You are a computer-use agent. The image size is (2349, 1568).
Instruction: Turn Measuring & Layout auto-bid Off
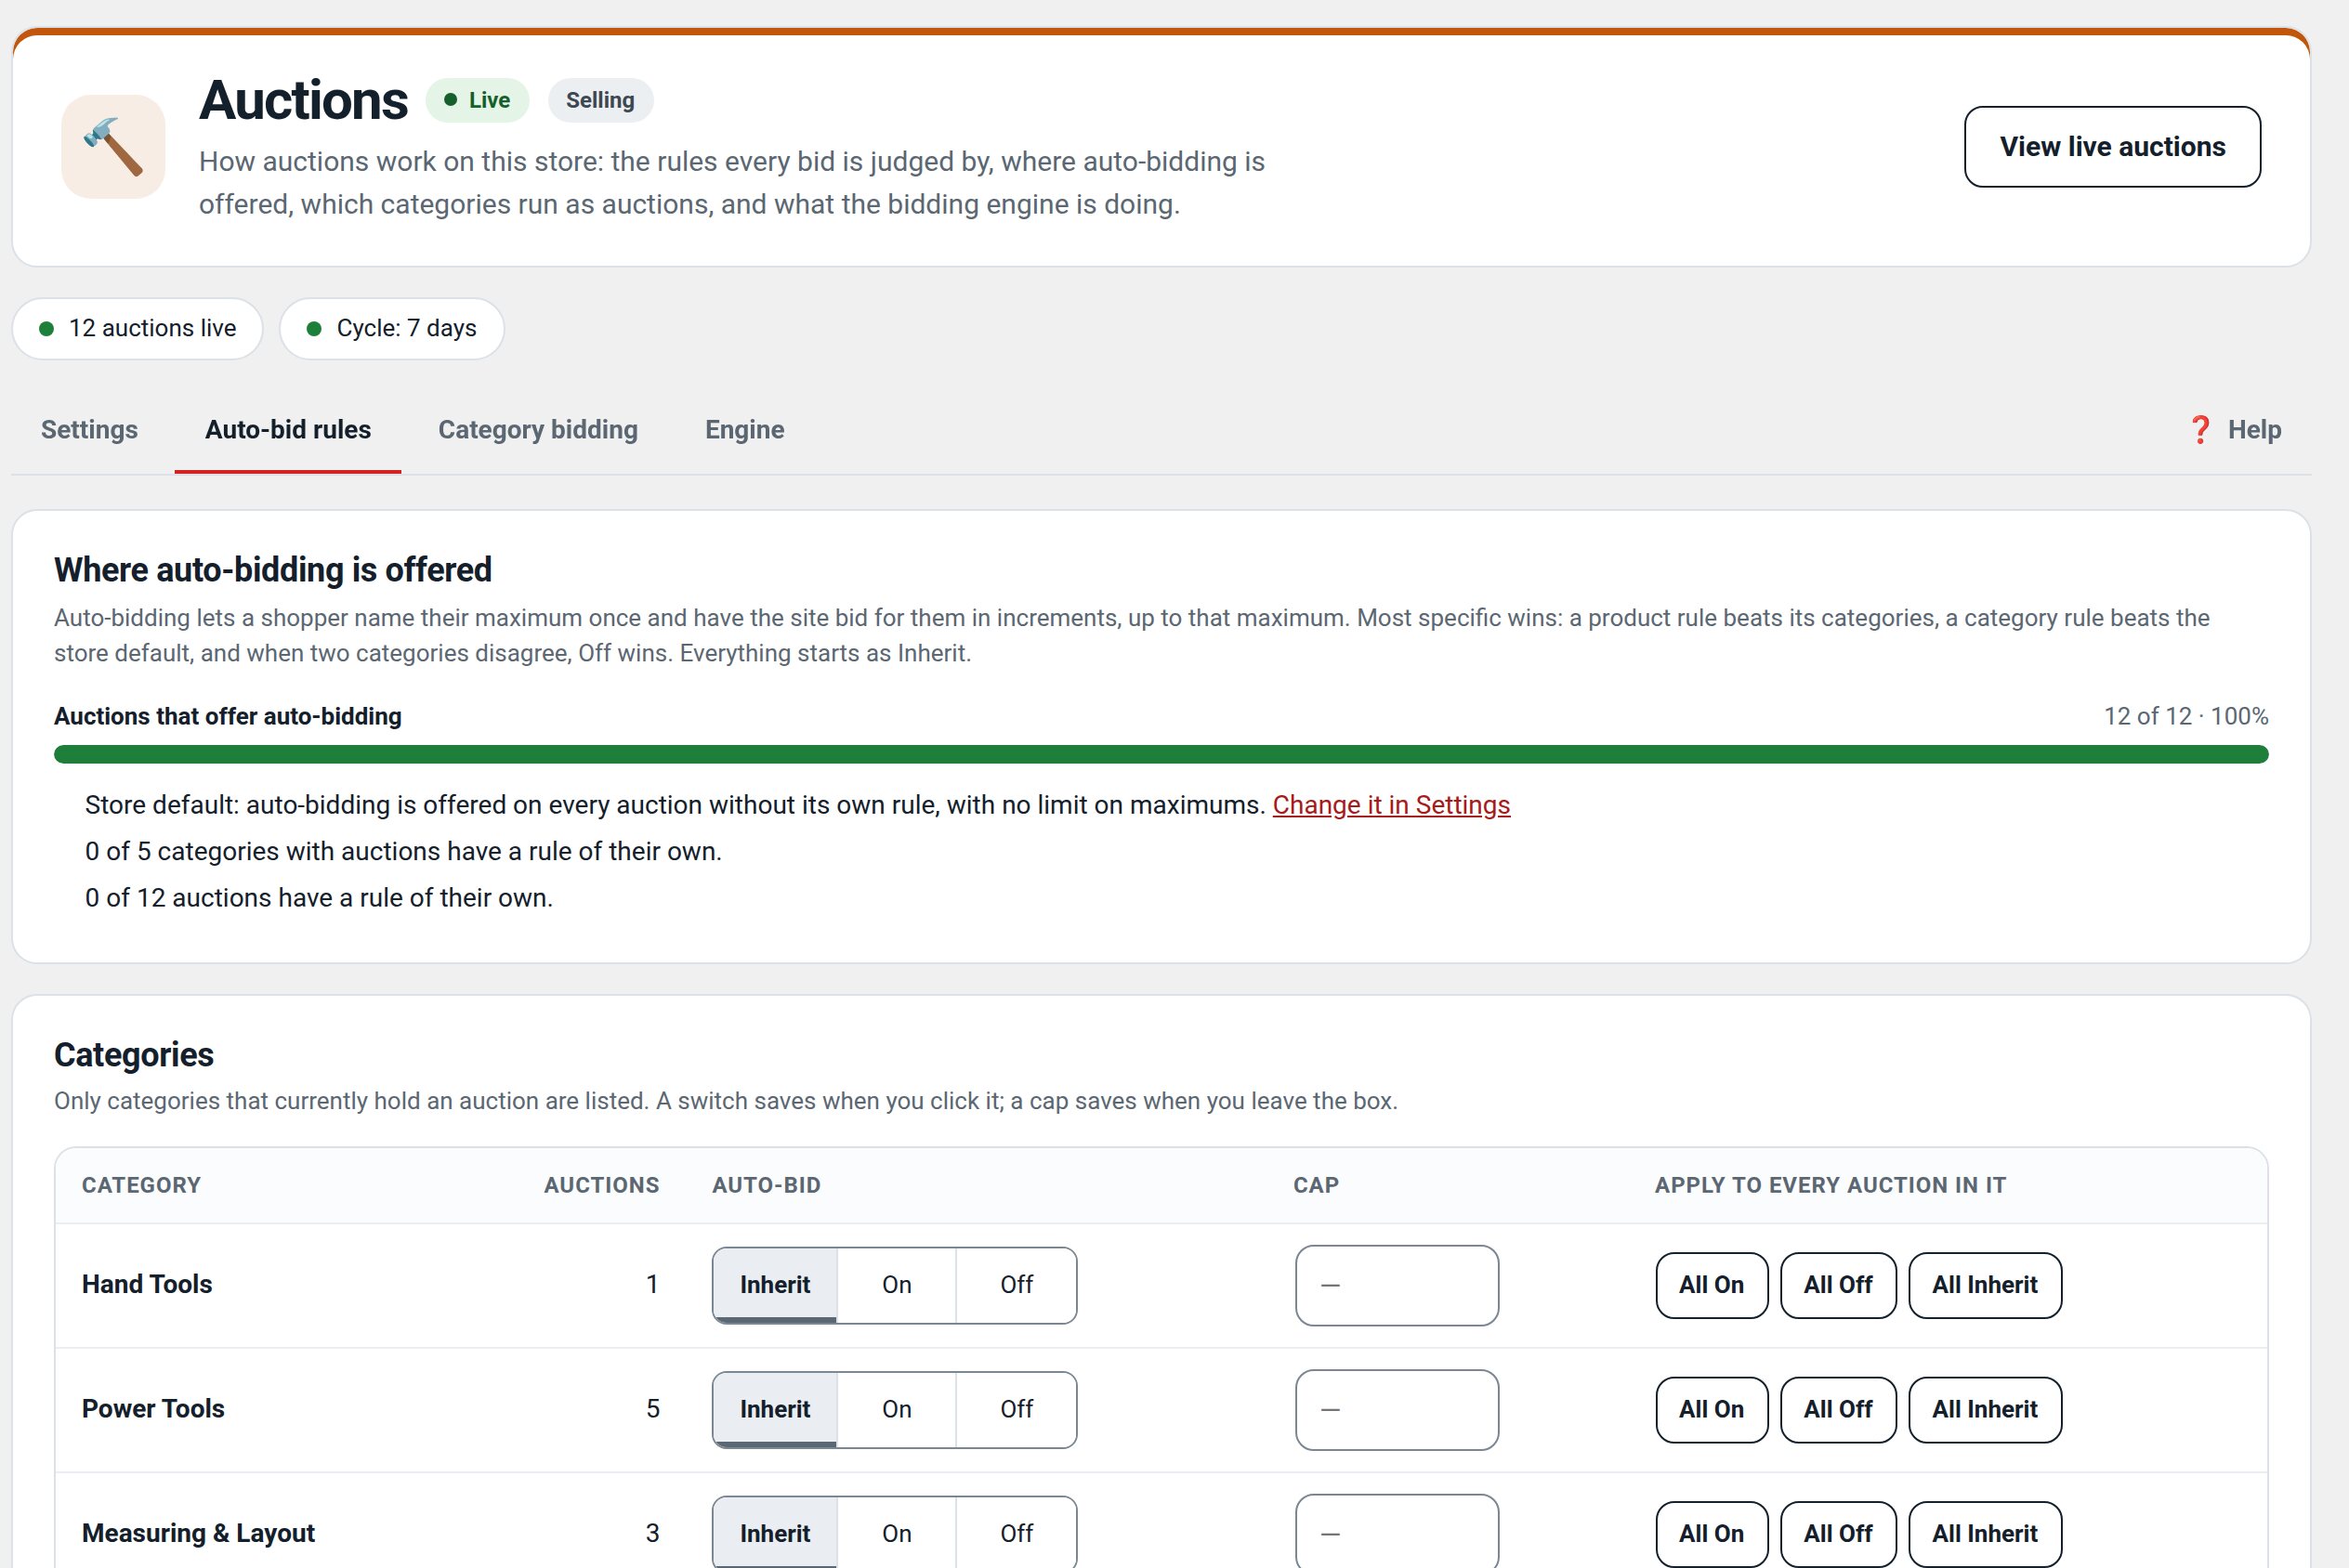[1016, 1532]
